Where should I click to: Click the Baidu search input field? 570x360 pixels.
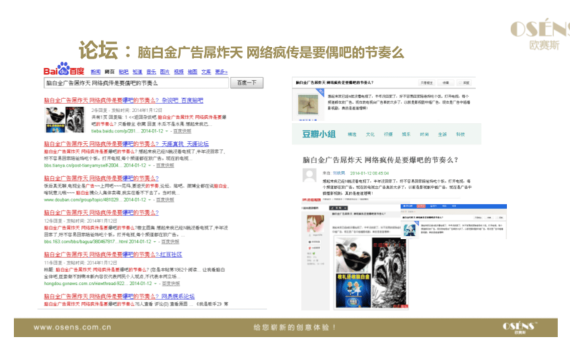[x=136, y=83]
